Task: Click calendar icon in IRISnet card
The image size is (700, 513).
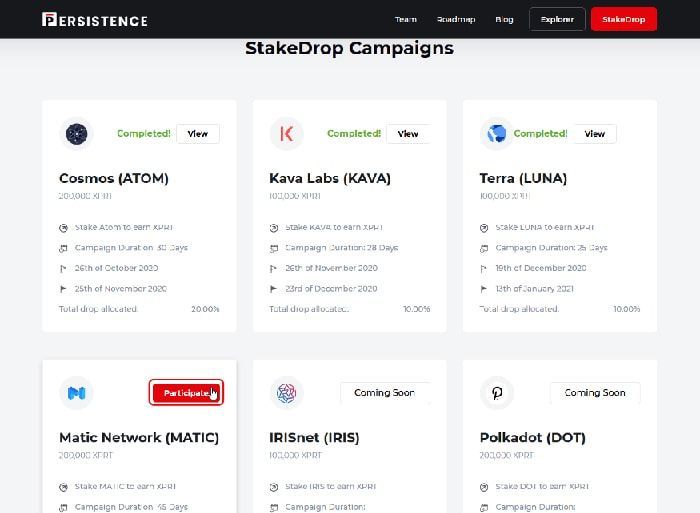Action: pos(274,508)
